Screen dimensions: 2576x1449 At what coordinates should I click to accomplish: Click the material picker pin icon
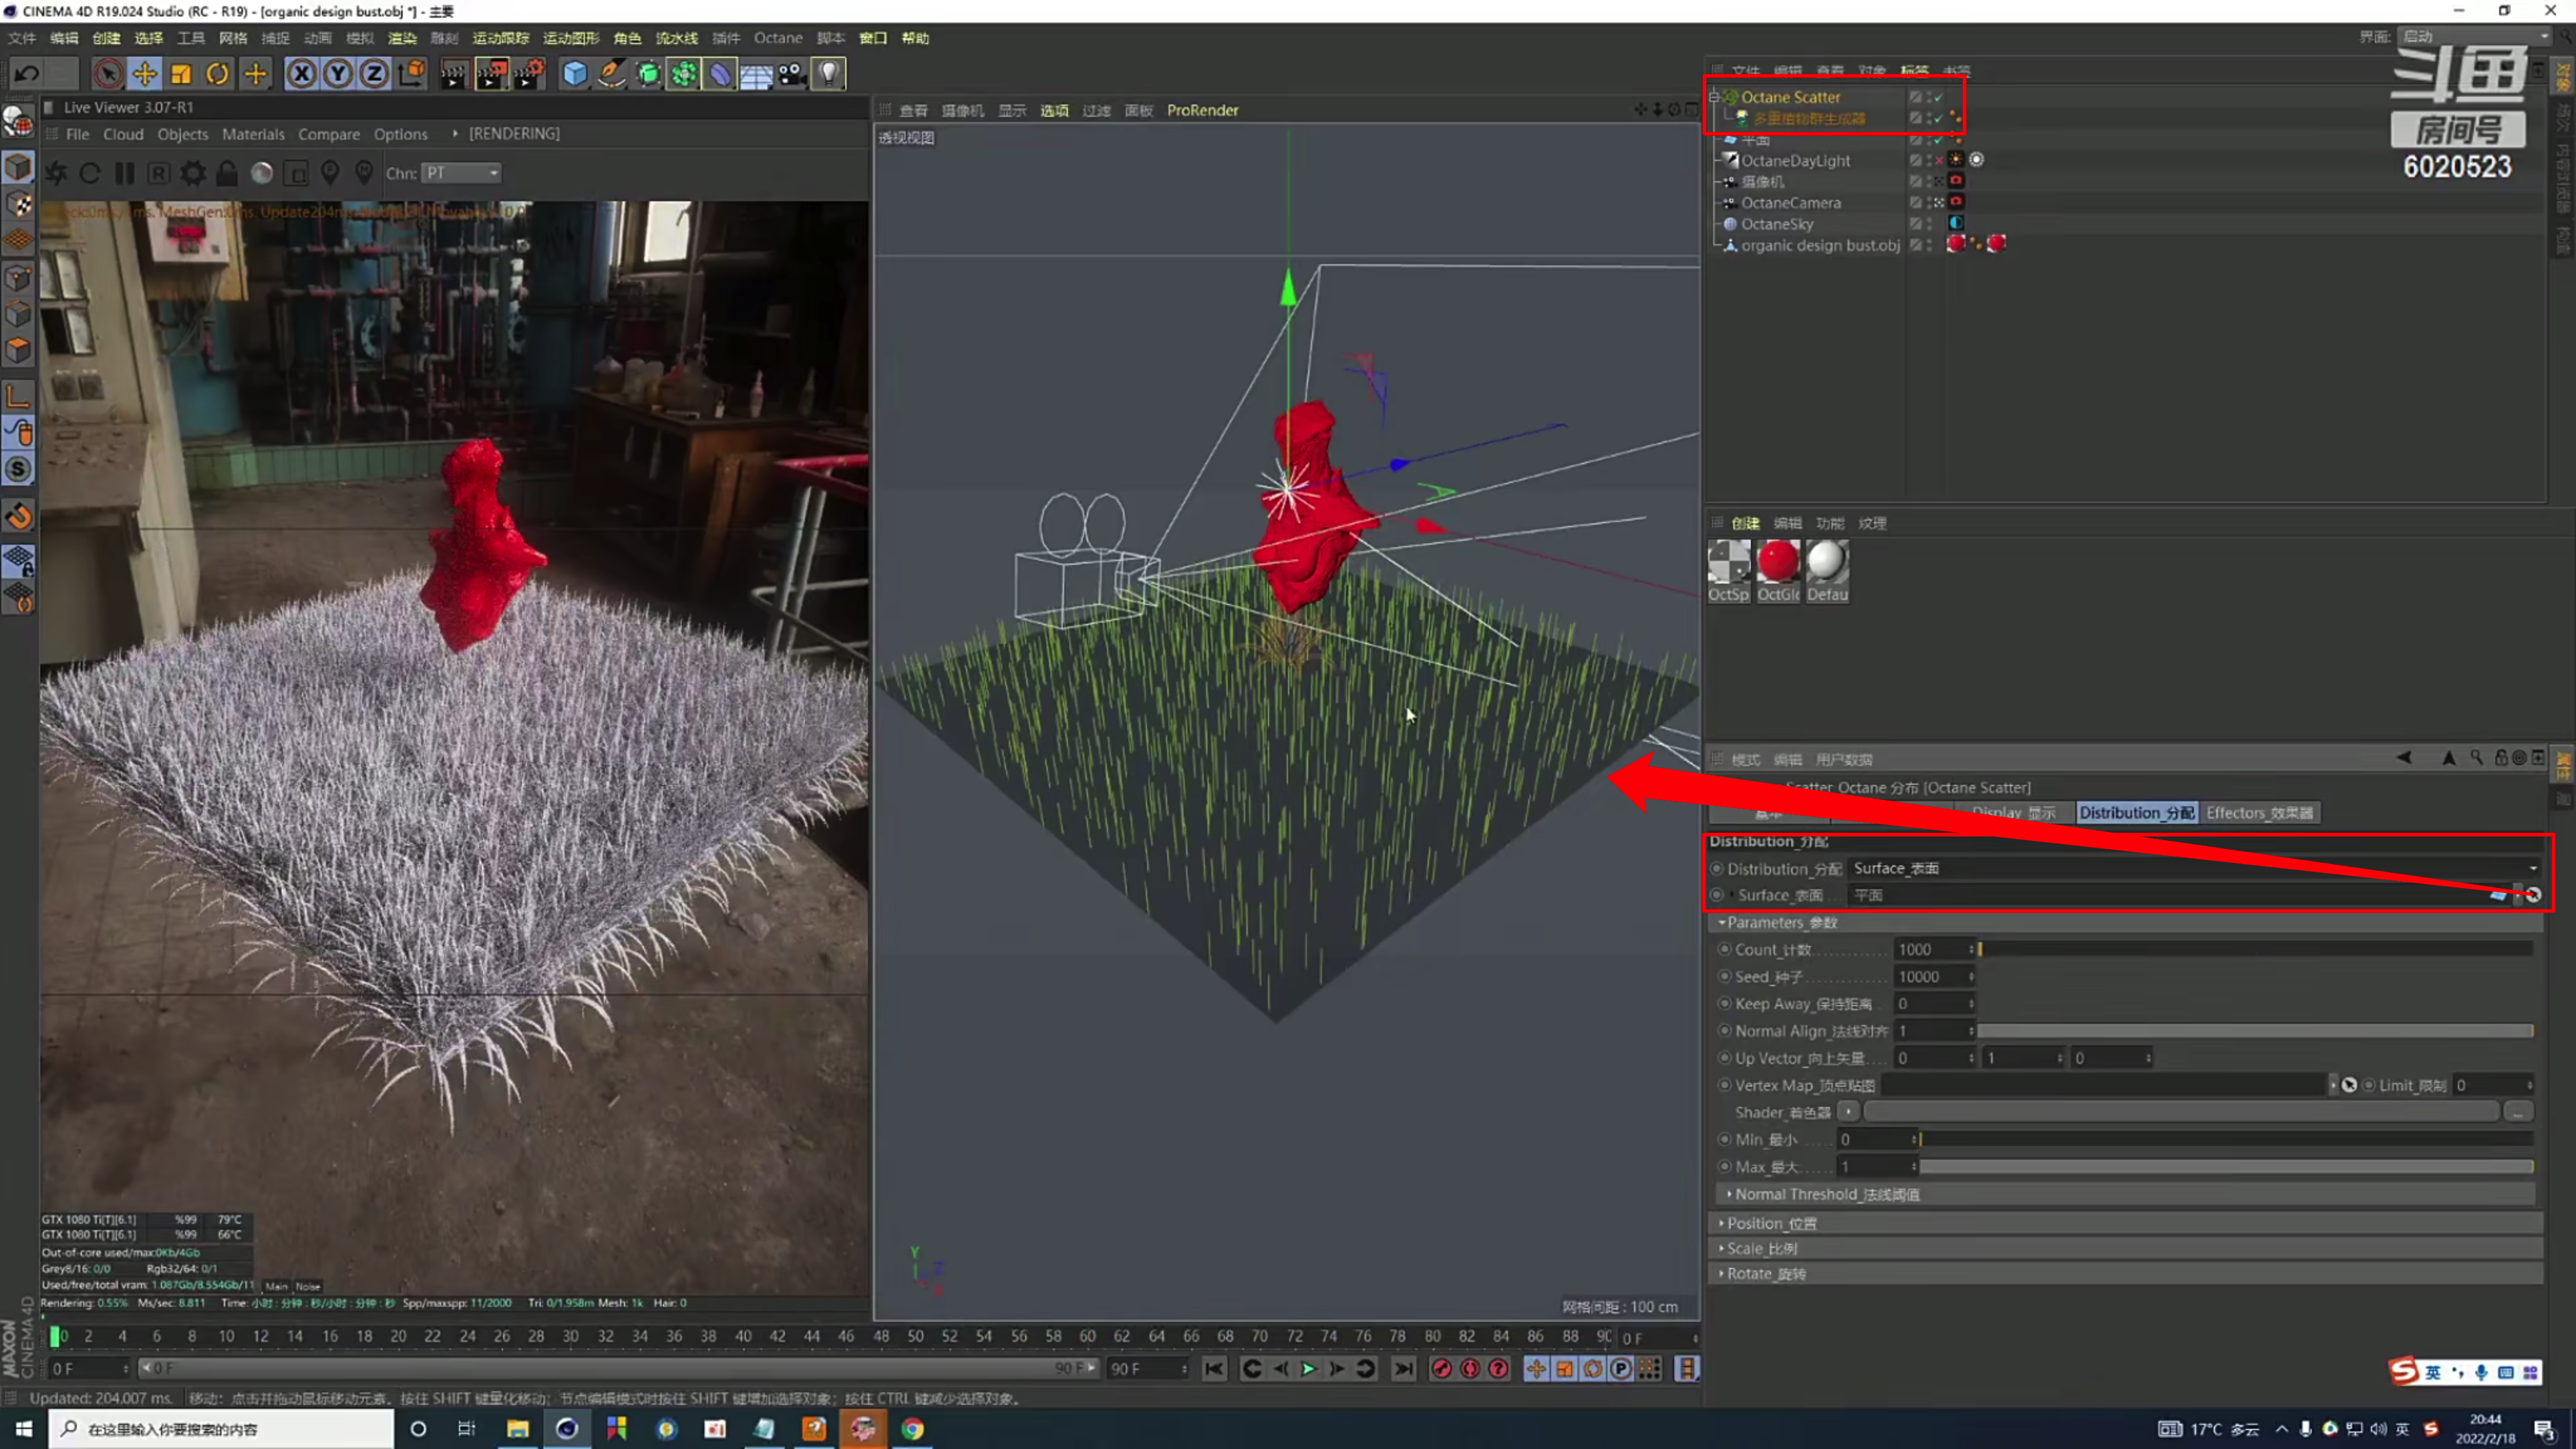pos(364,173)
